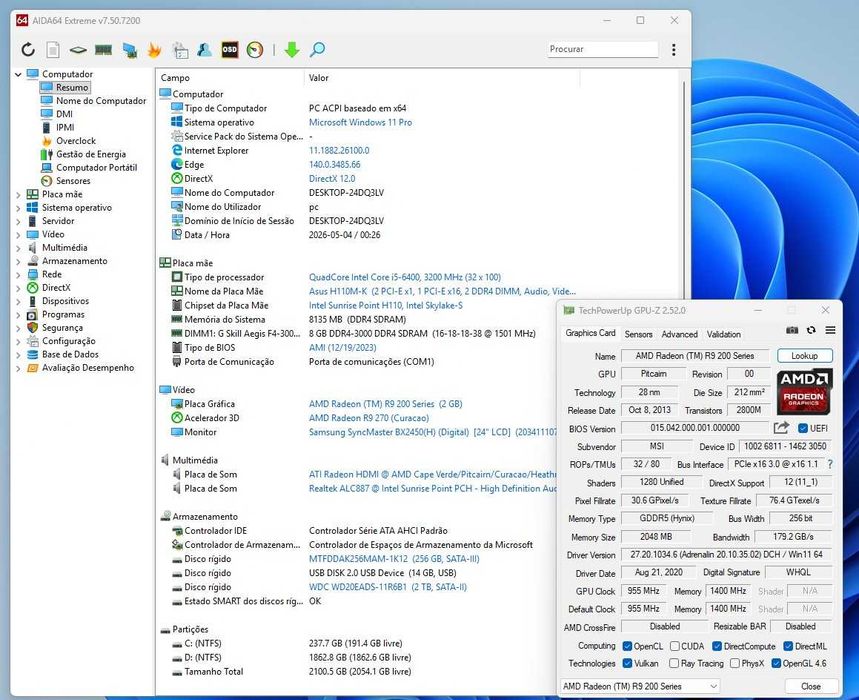Switch to the Advanced tab in GPU-Z
859x700 pixels.
(679, 334)
